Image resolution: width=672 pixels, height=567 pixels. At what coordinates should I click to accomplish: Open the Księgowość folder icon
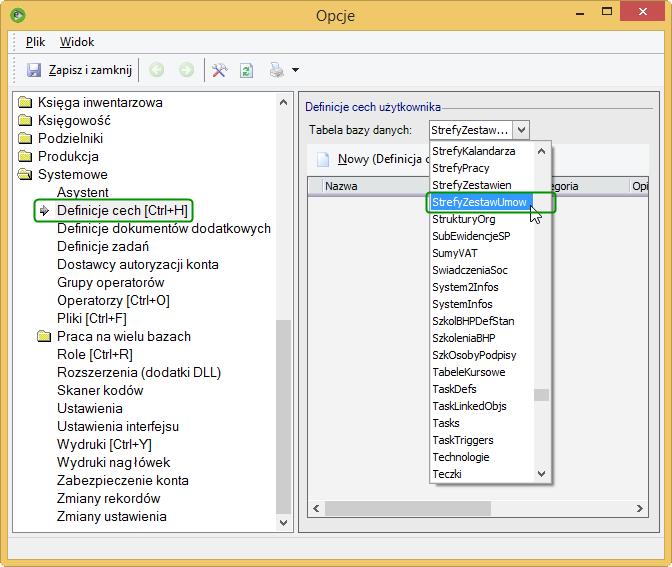(25, 120)
